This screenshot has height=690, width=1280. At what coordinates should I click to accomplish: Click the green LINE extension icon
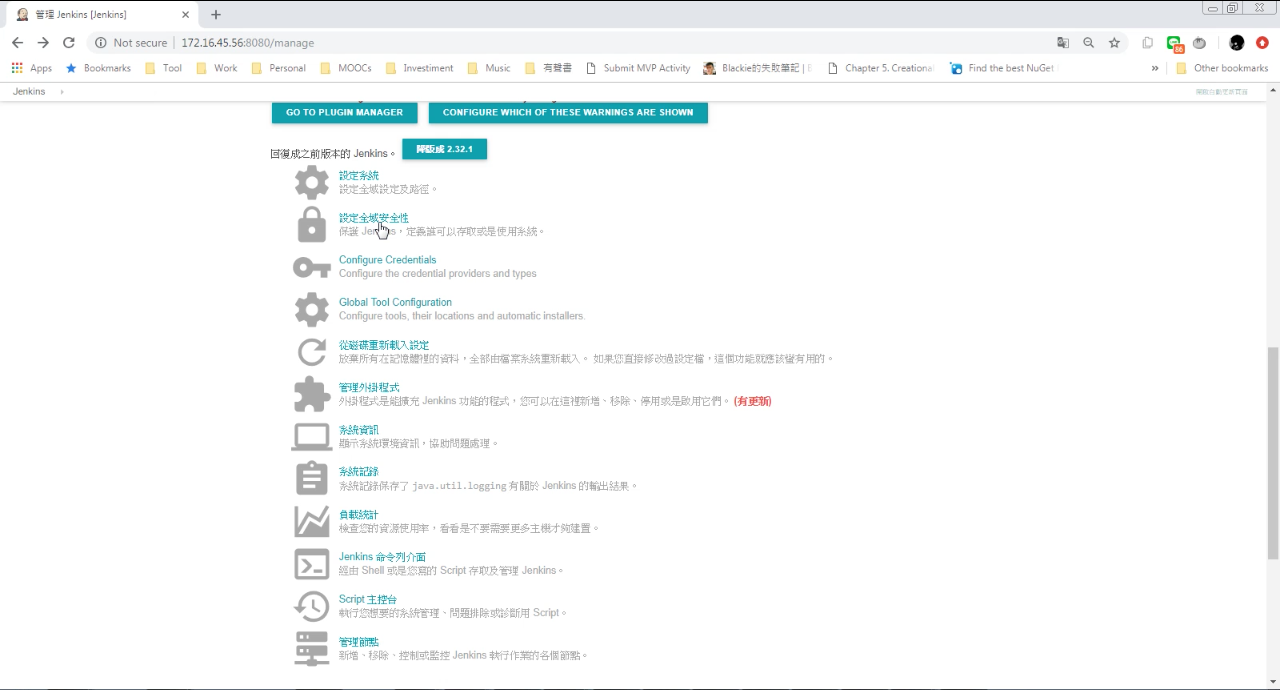1174,43
